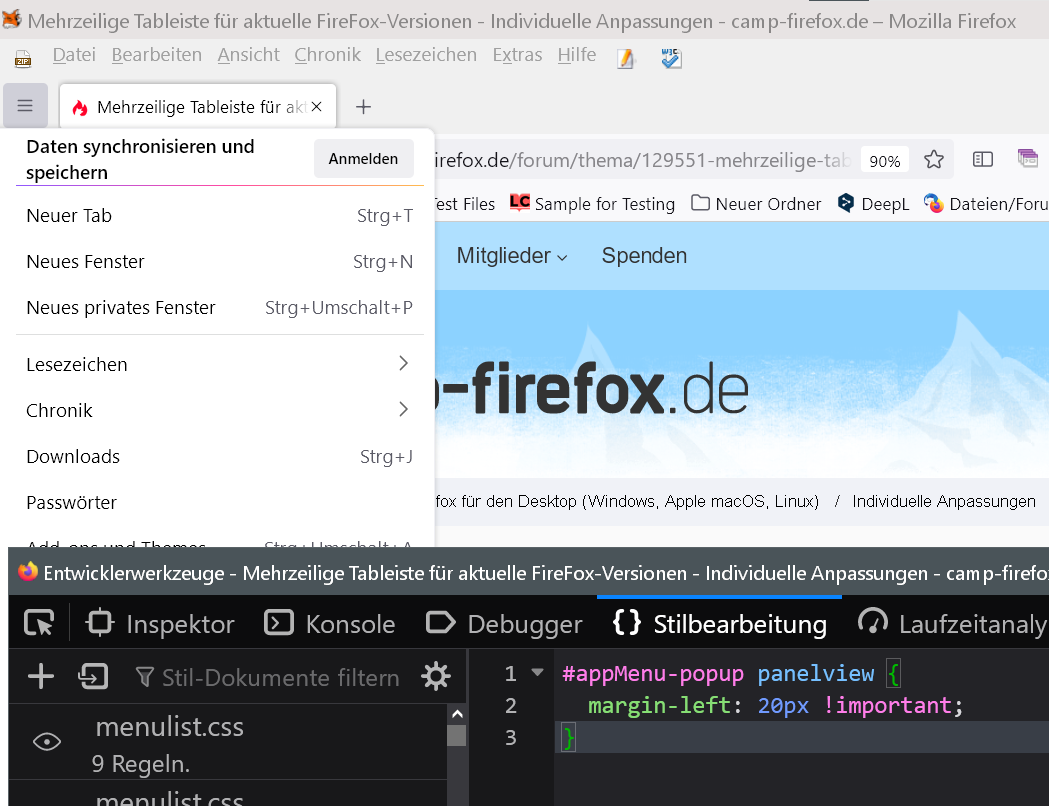Screen dimensions: 1049x806
Task: Switch to the Konsole tab
Action: click(x=329, y=623)
